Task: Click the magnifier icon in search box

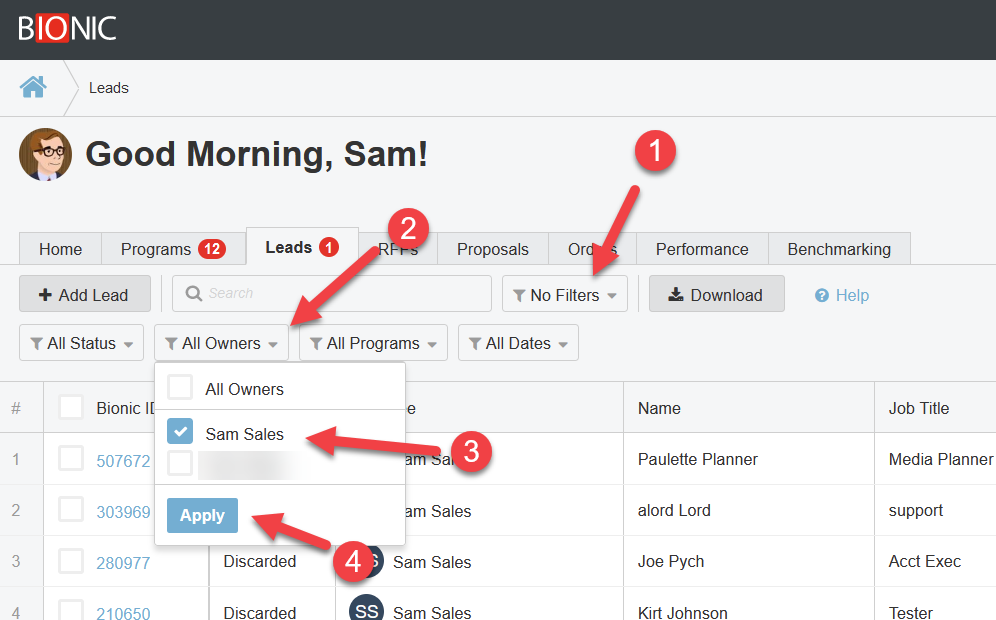Action: [192, 294]
